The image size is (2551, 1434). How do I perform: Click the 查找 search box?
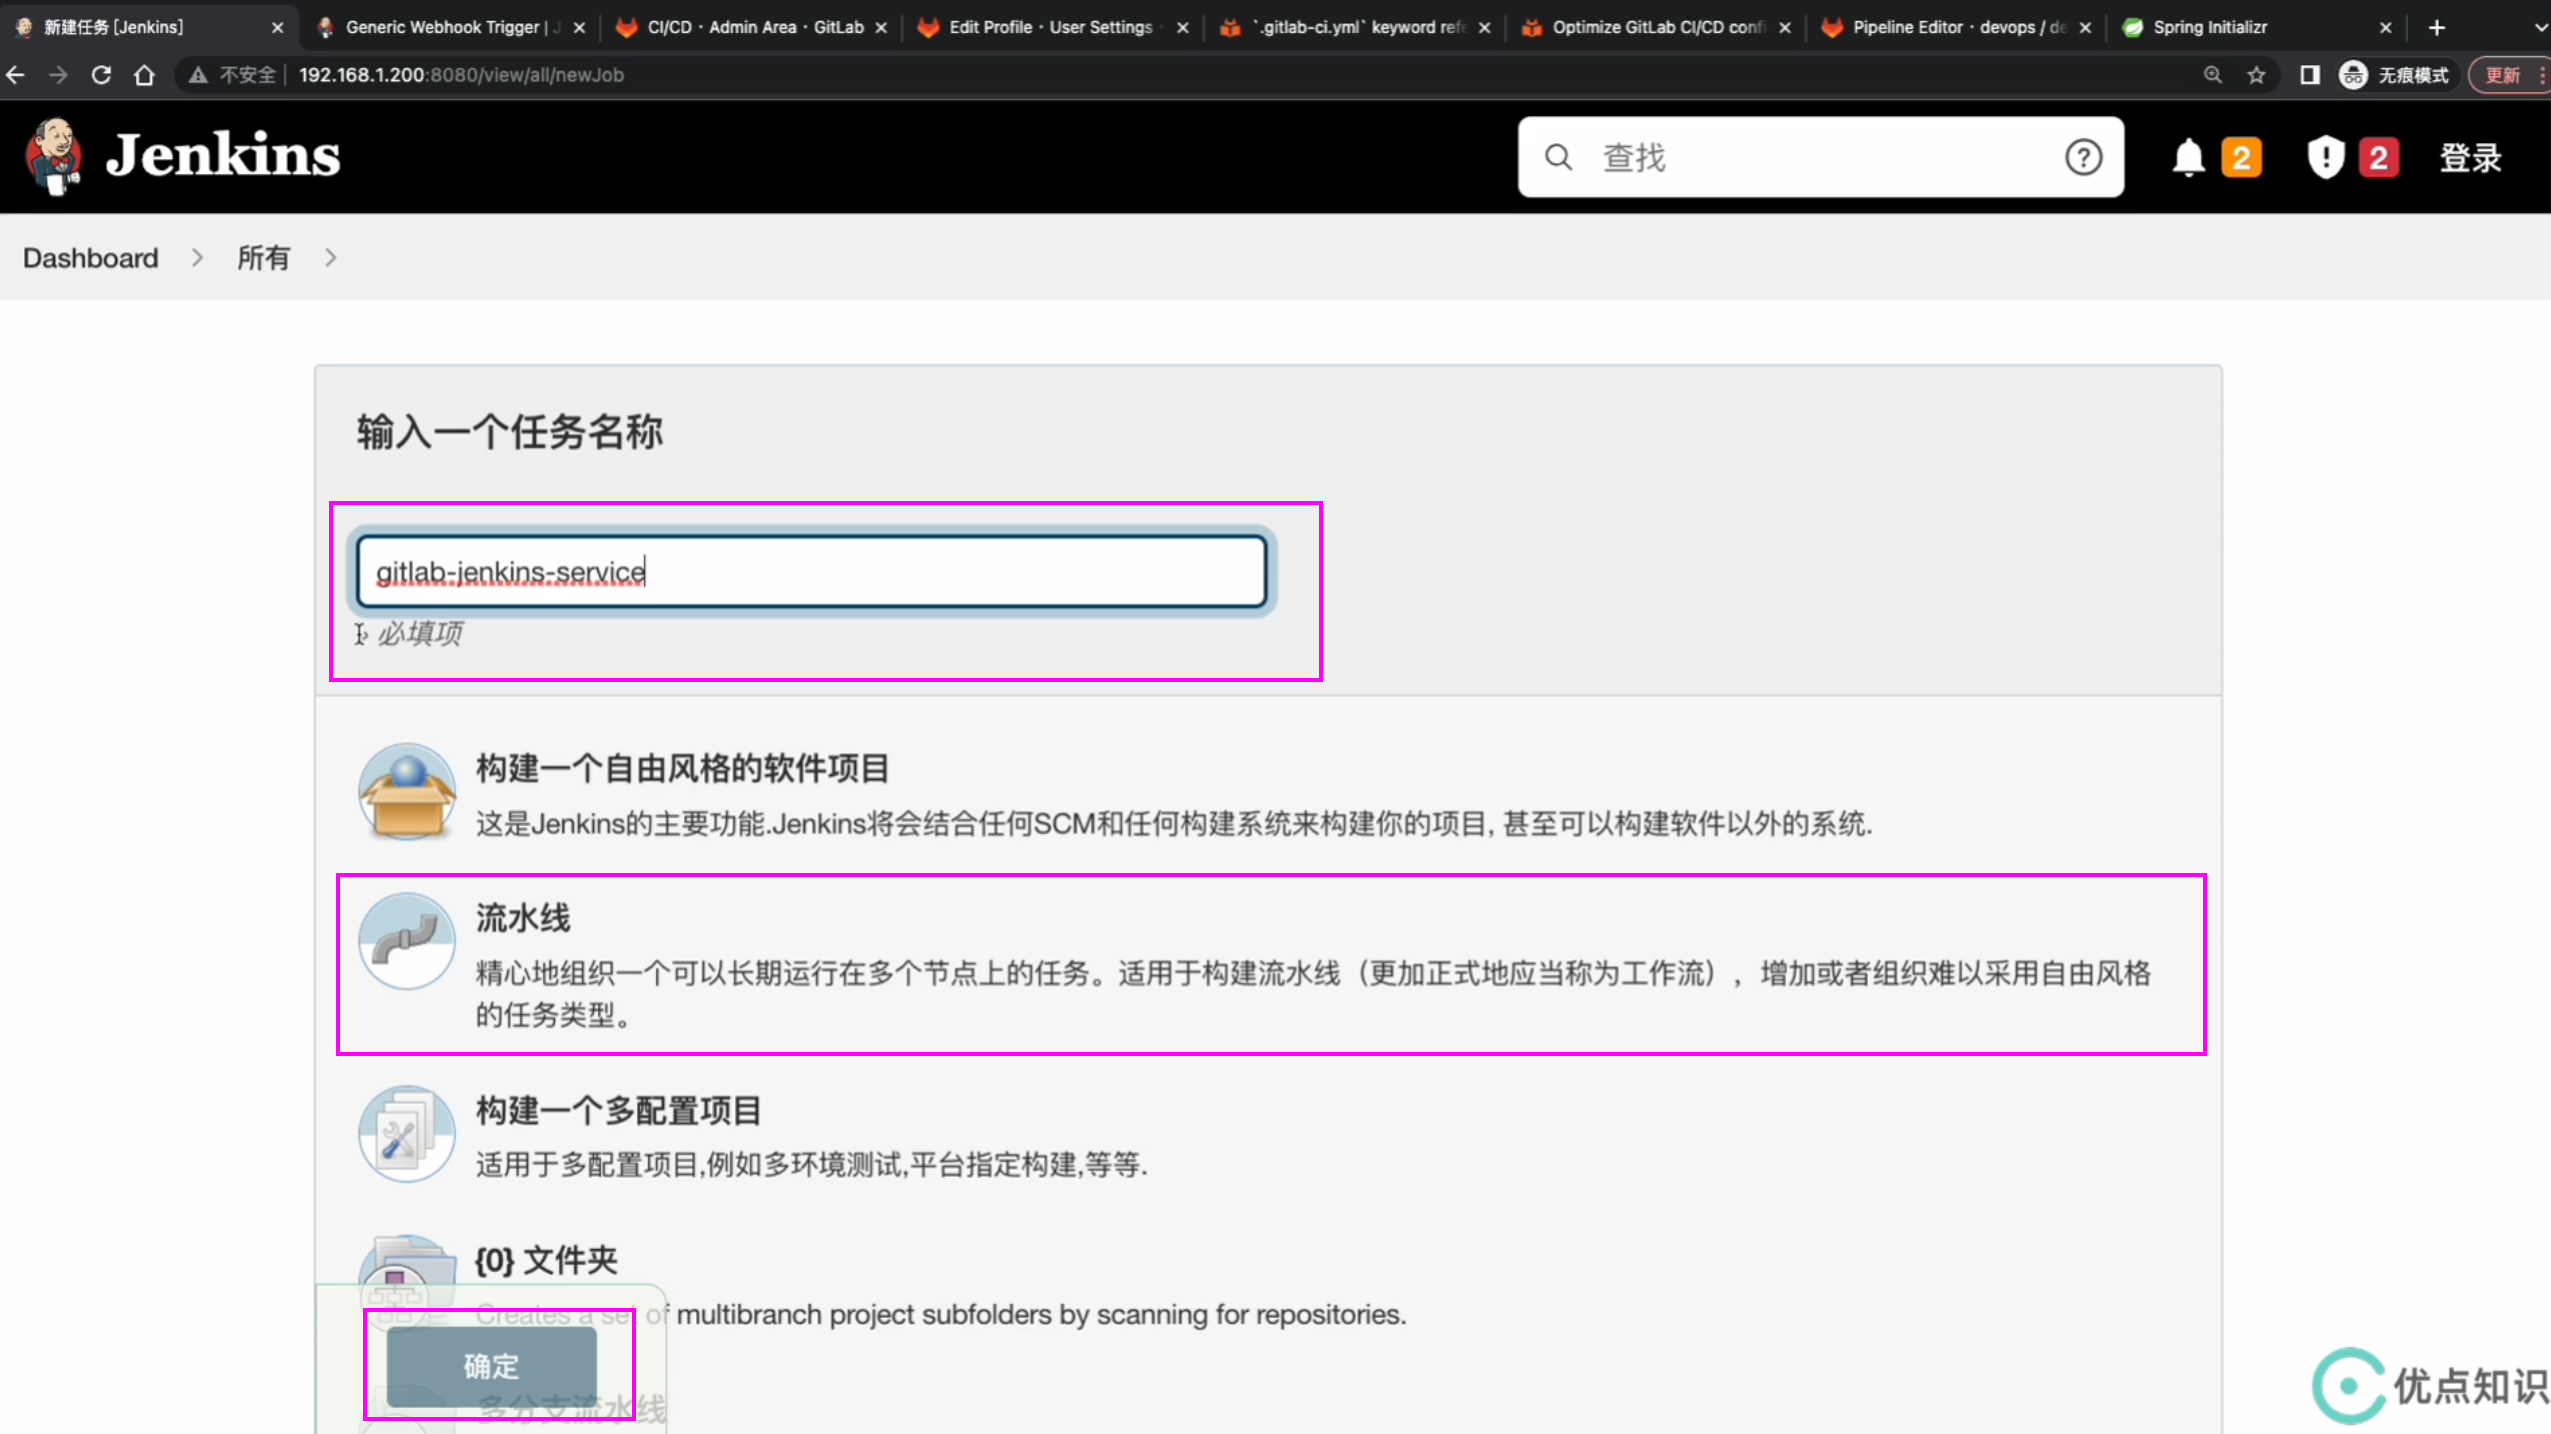click(x=1820, y=157)
